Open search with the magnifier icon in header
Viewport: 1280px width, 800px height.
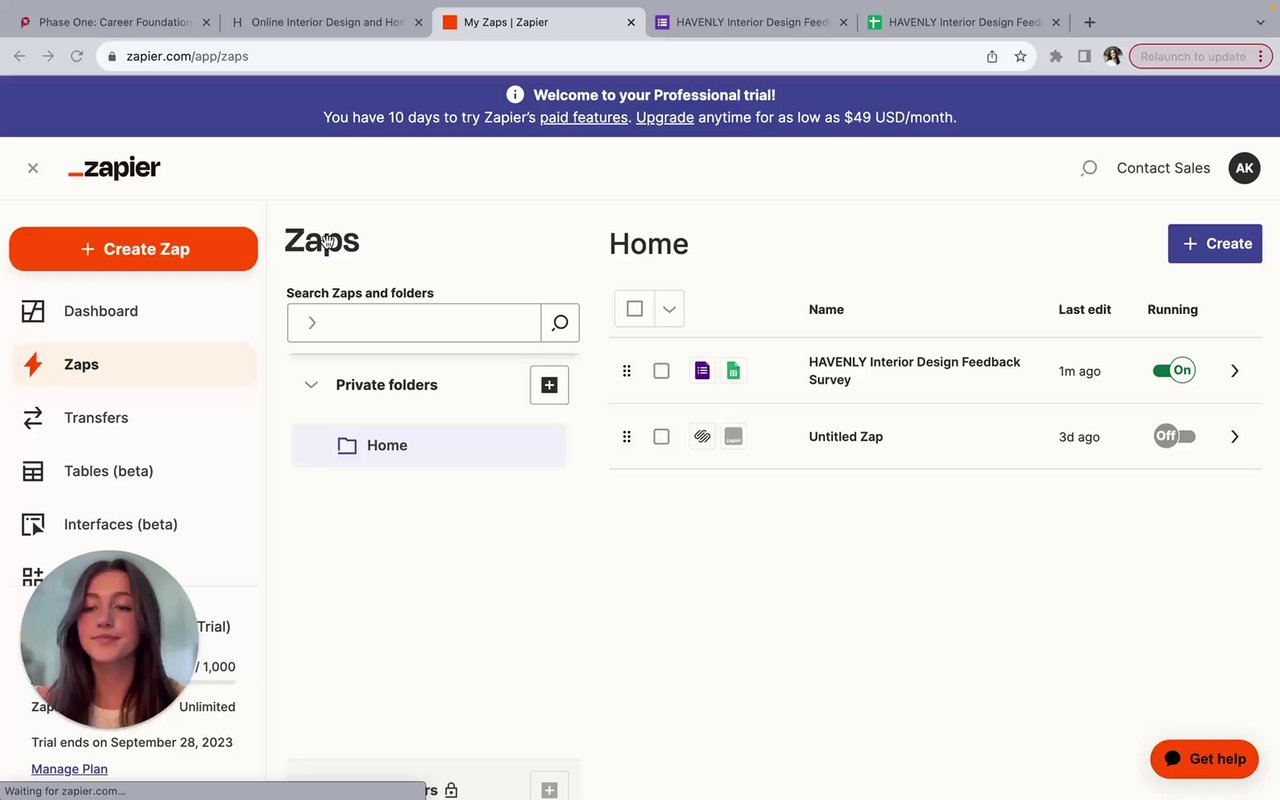tap(1089, 168)
